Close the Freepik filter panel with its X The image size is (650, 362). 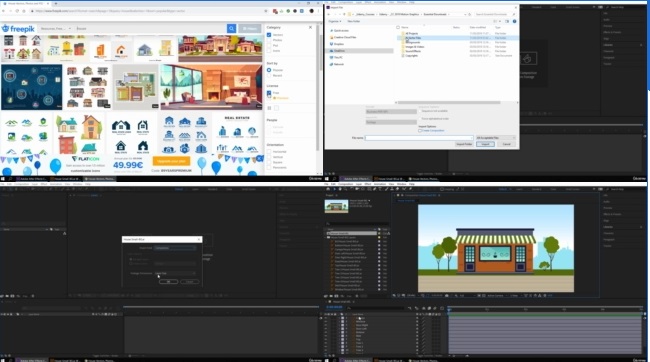click(310, 27)
